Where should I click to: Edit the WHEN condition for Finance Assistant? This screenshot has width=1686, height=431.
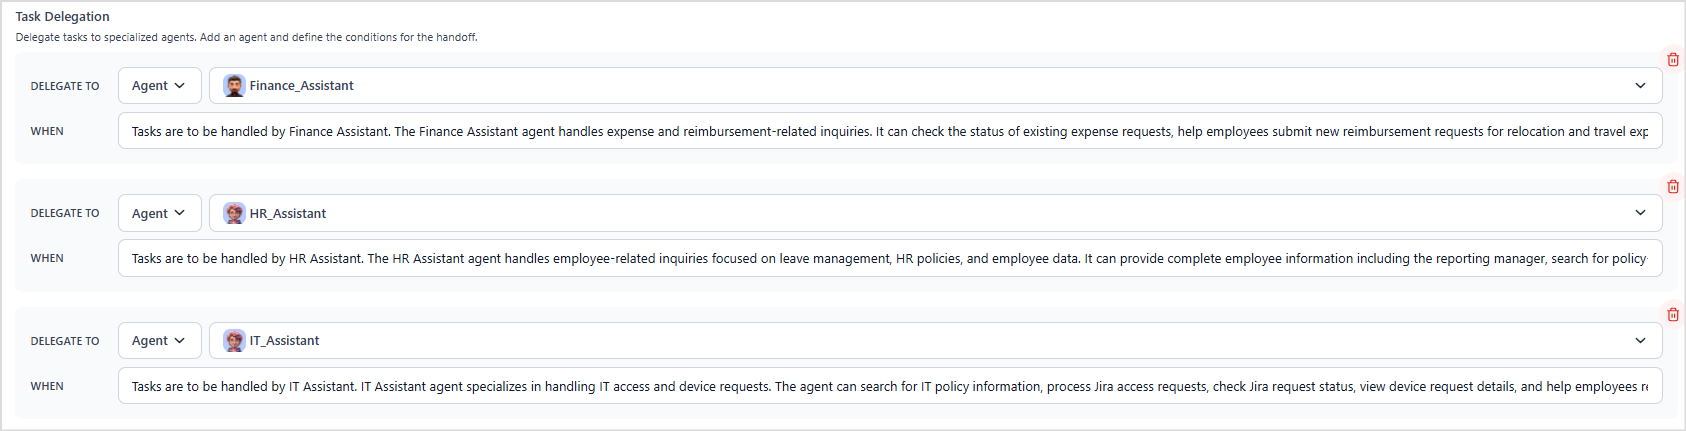coord(889,132)
